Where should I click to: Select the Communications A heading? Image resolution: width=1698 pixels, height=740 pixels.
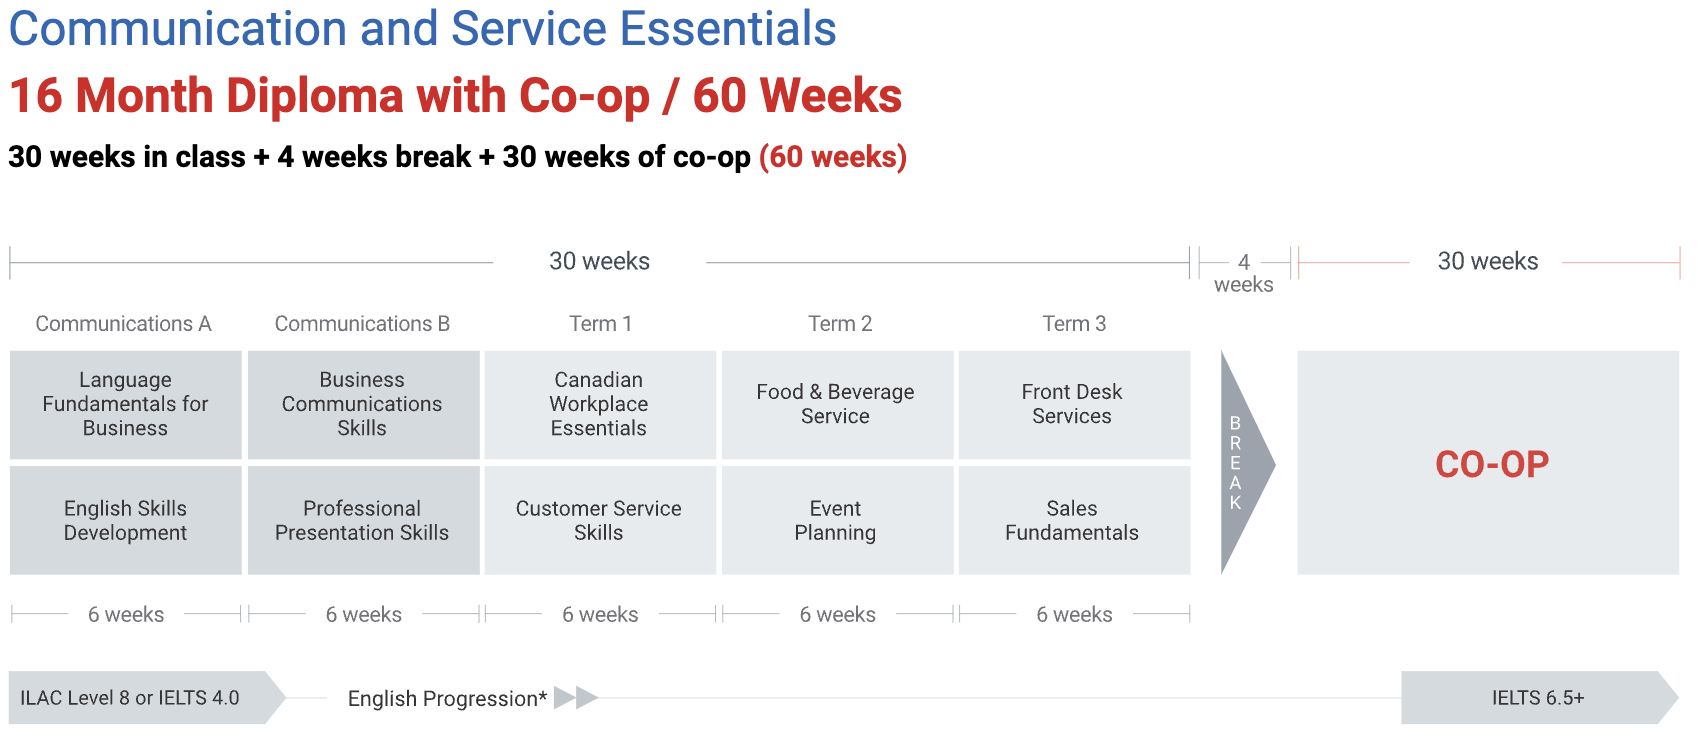point(124,324)
